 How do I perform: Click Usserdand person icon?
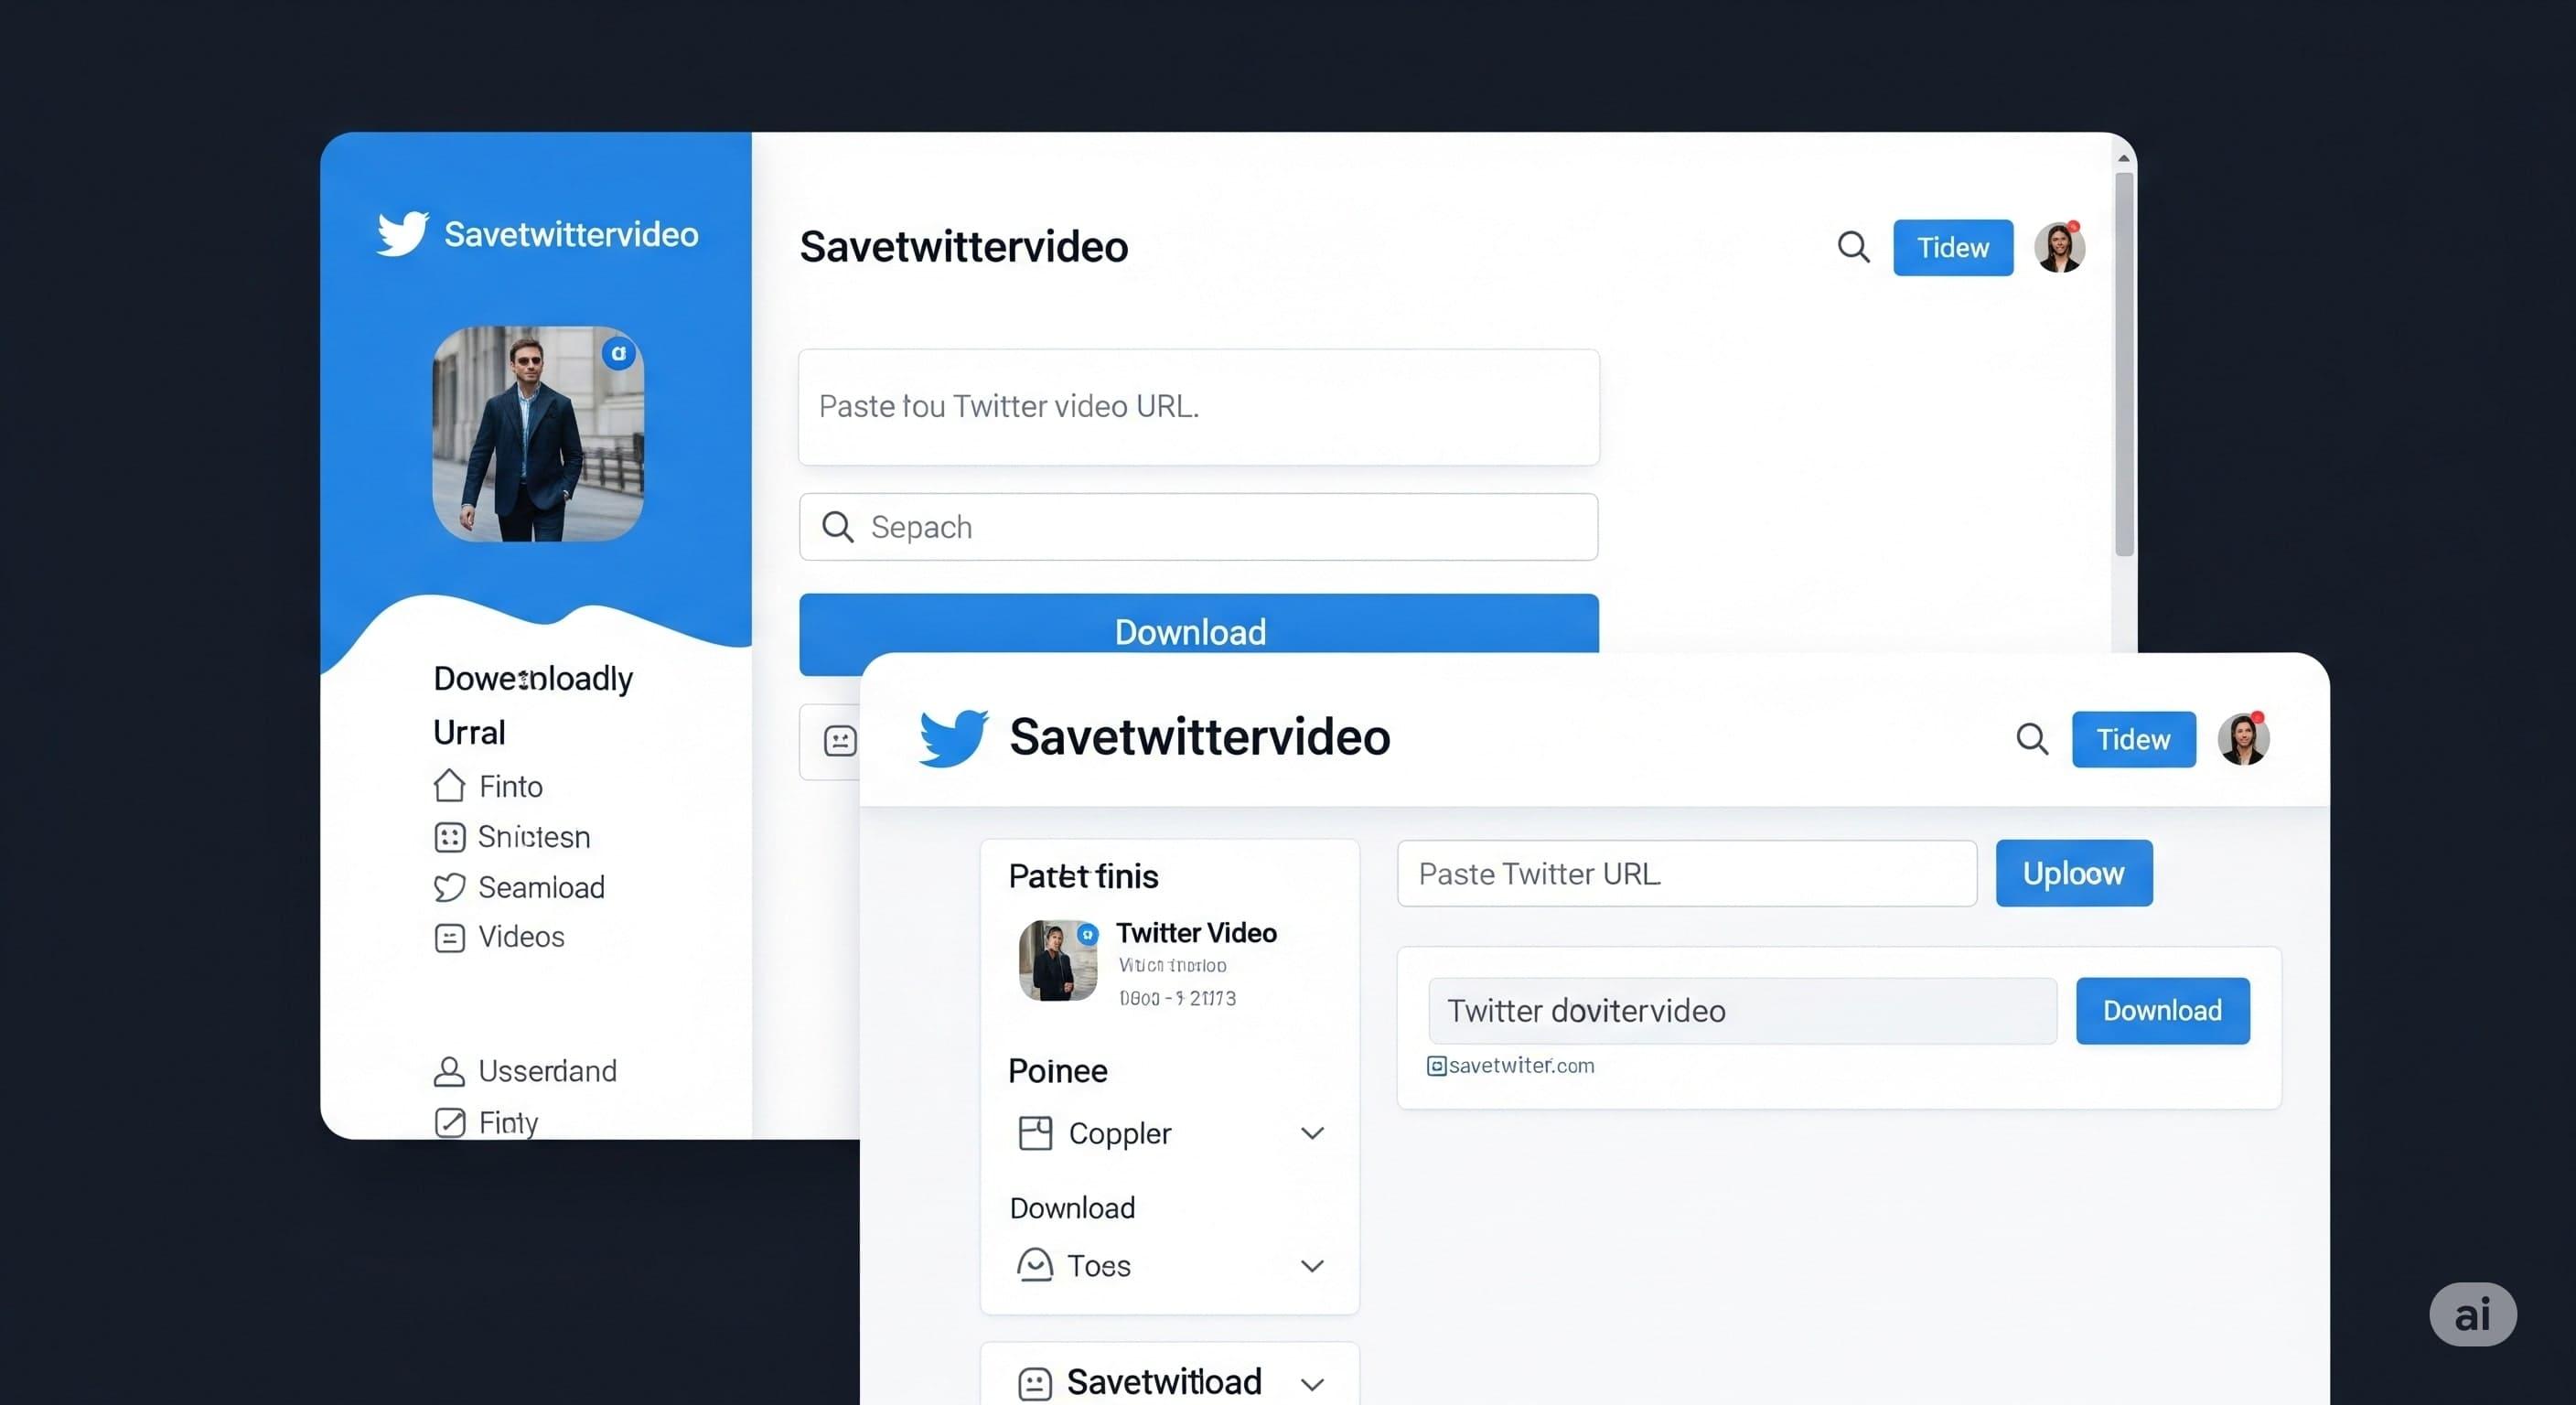click(x=449, y=1071)
